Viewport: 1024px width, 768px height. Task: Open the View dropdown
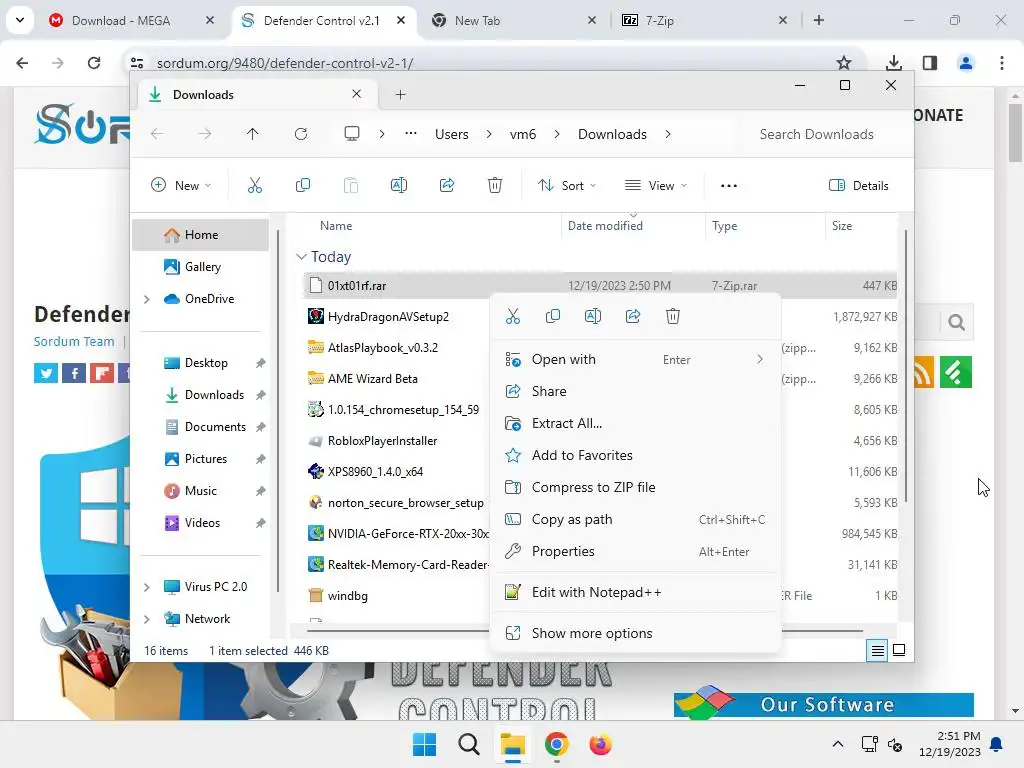click(656, 185)
